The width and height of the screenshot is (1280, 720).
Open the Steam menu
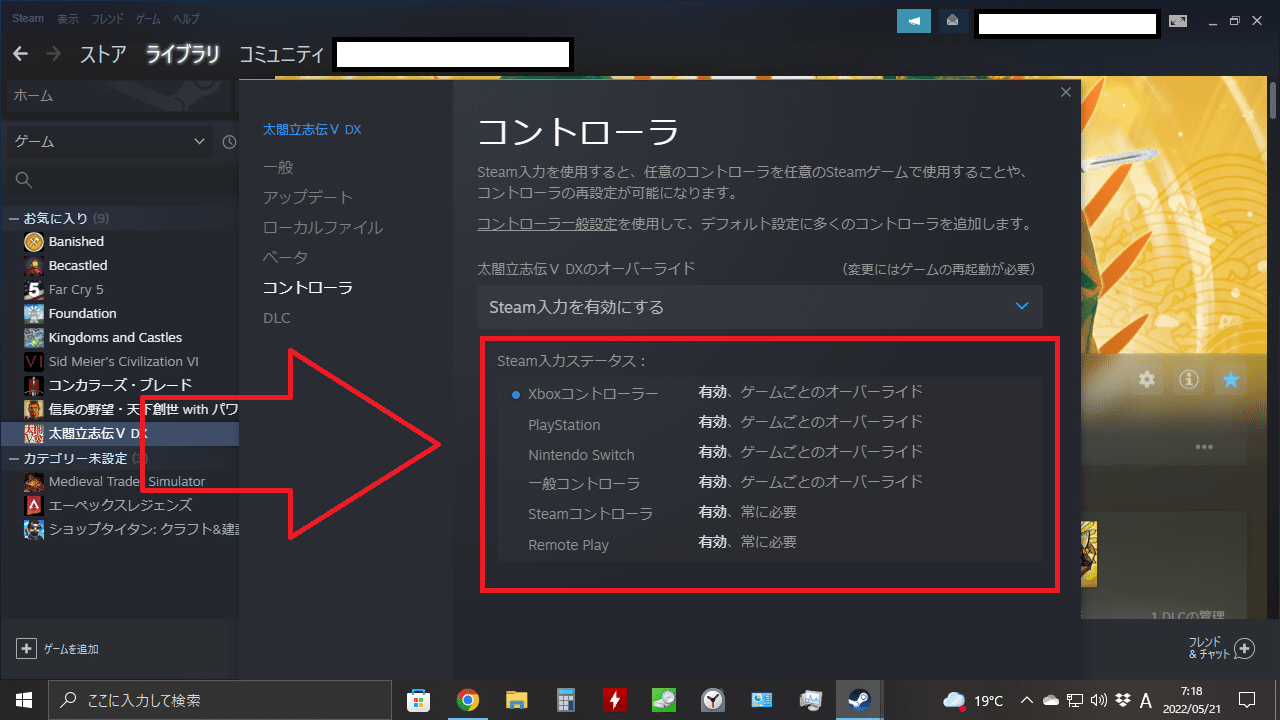(28, 18)
